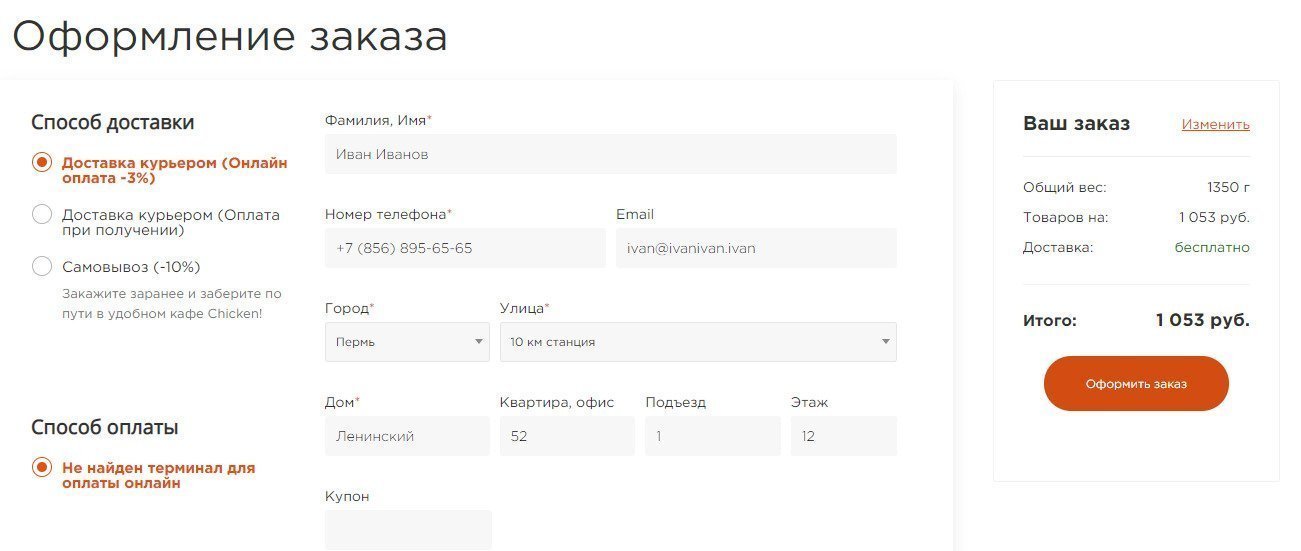This screenshot has height=551, width=1301.
Task: Click the Номер телефона field
Action: point(465,248)
